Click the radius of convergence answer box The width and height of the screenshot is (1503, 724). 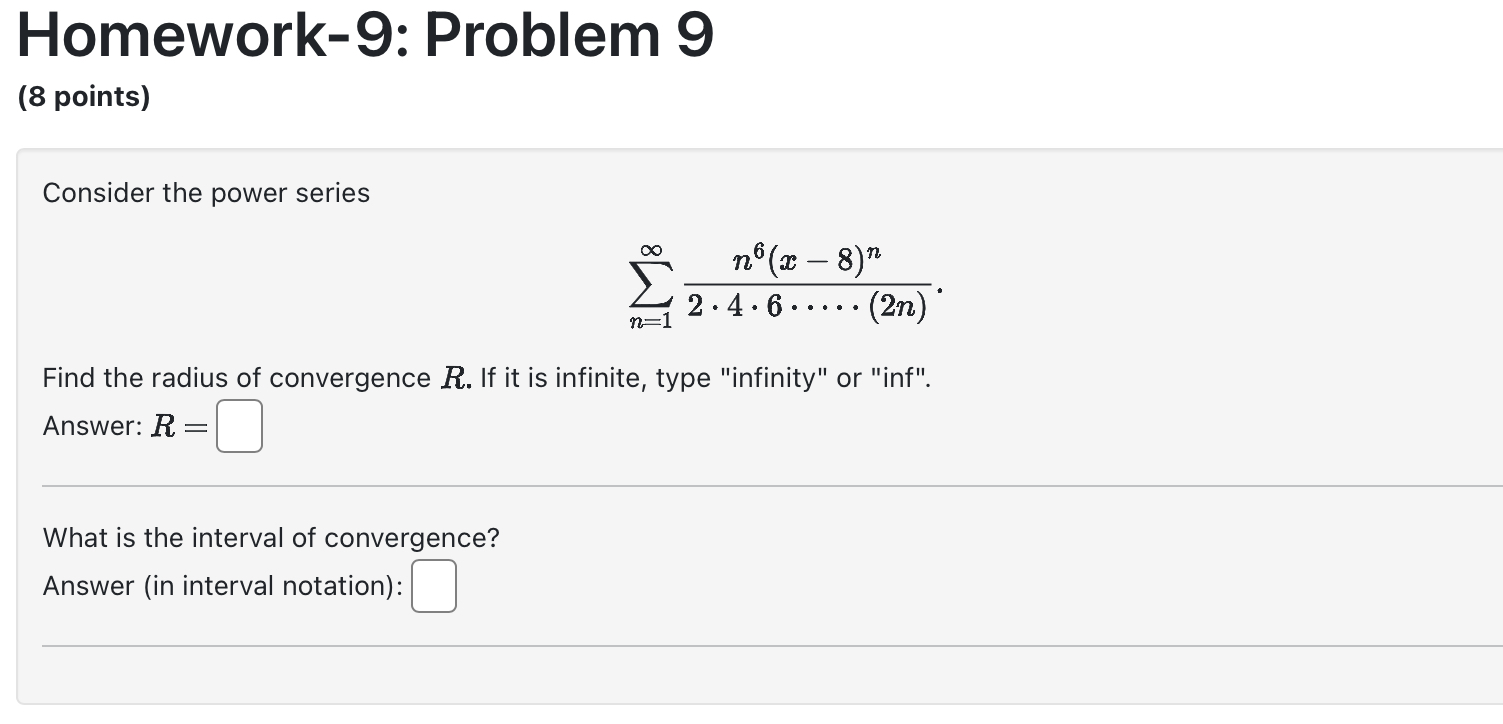[x=239, y=425]
